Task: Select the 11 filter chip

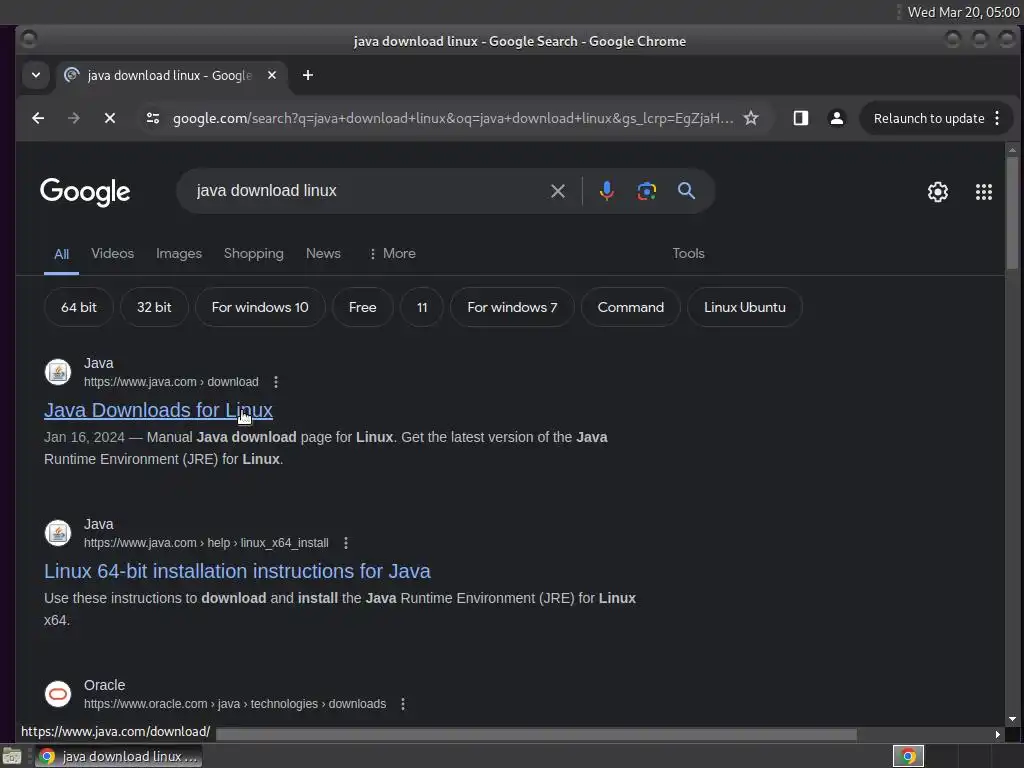Action: coord(422,307)
